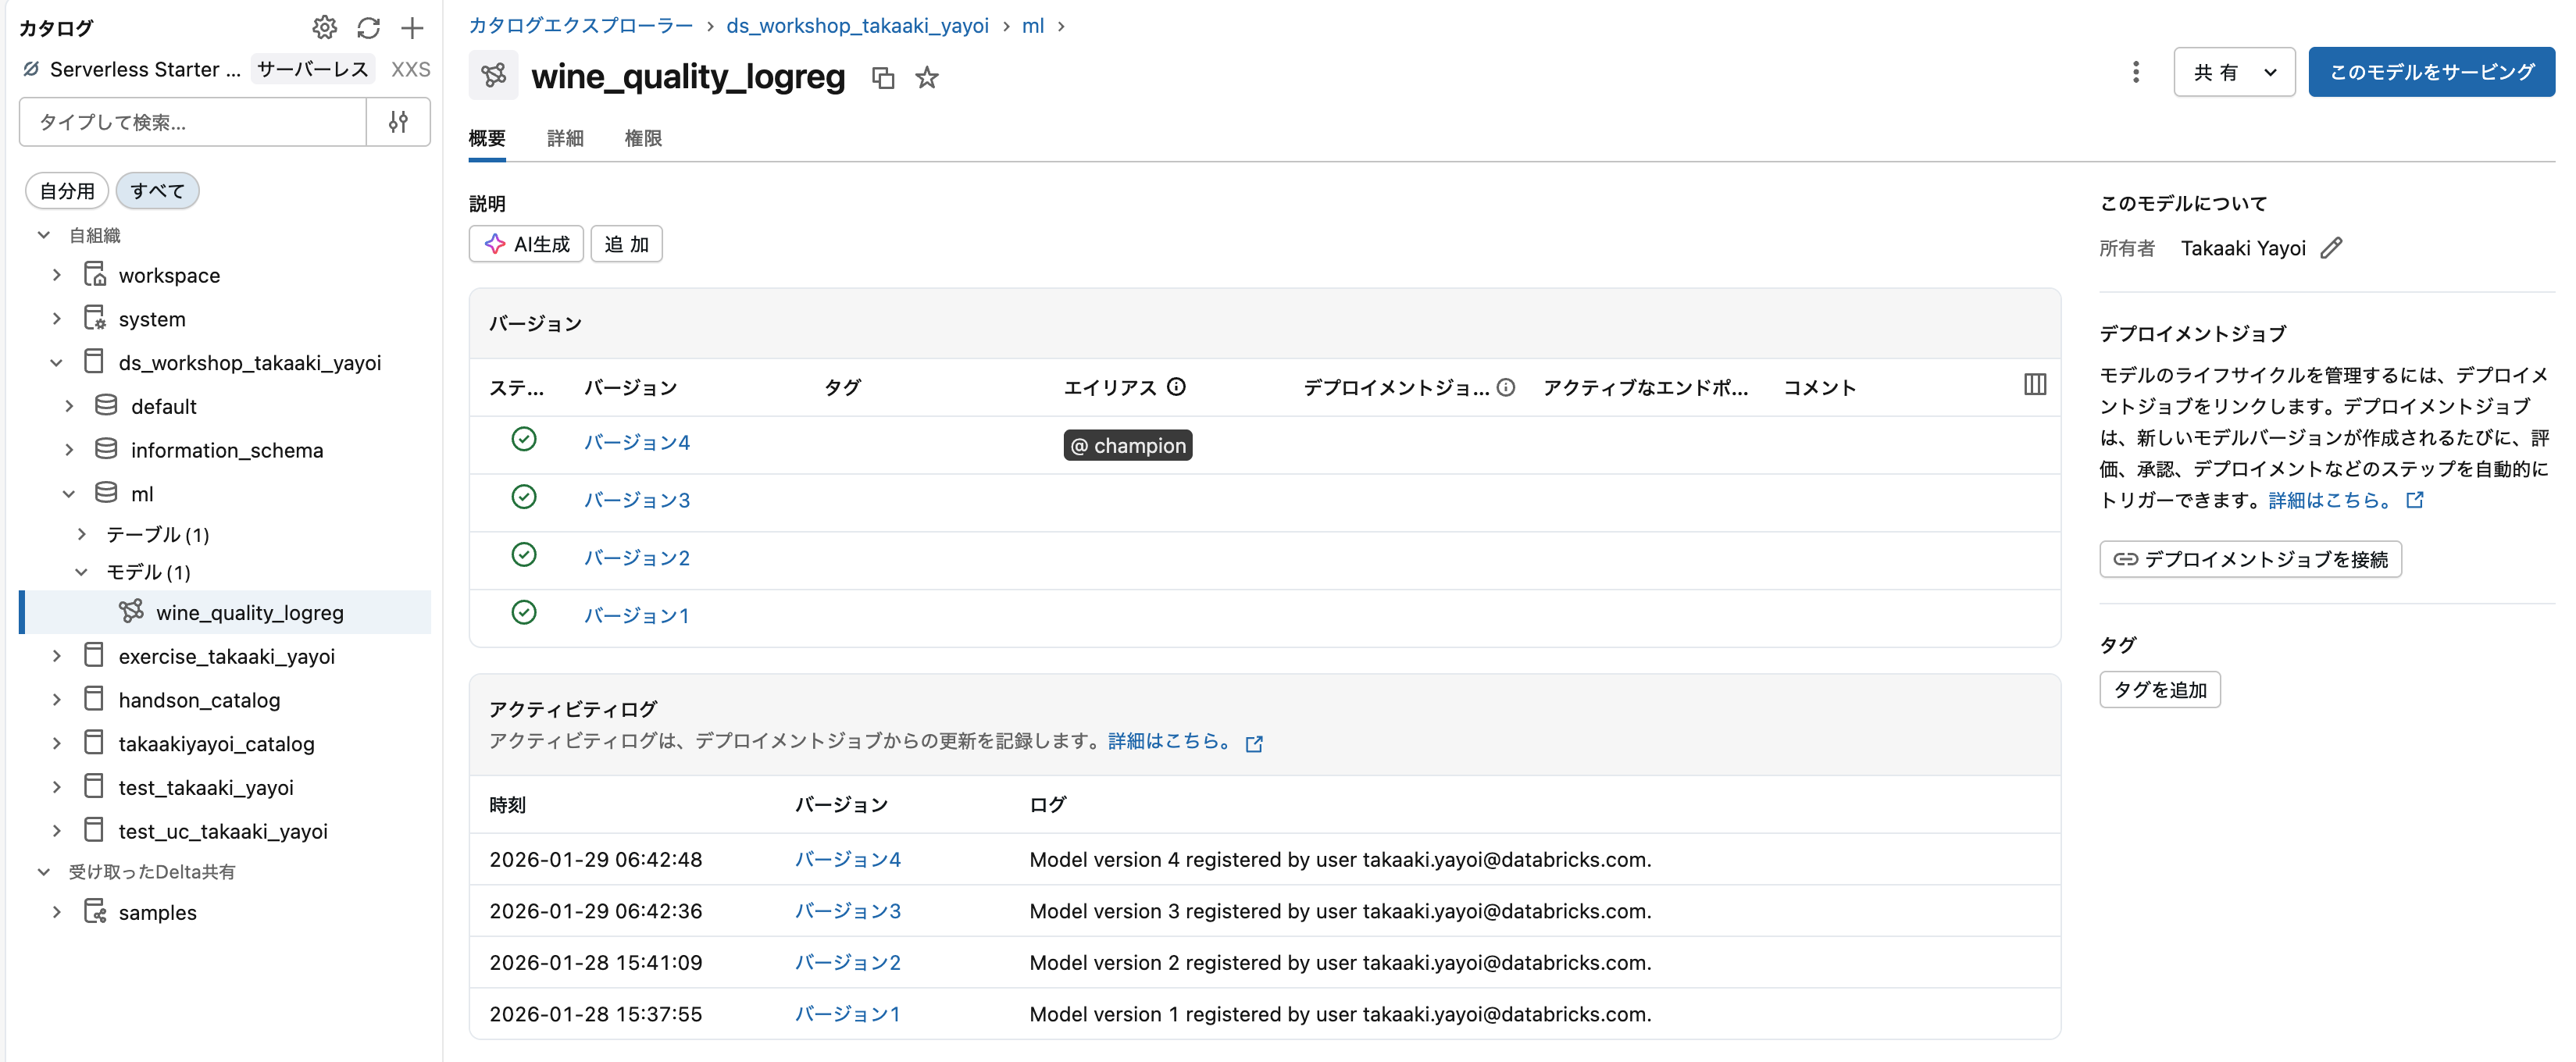Switch to the 詳細 tab

coord(565,139)
